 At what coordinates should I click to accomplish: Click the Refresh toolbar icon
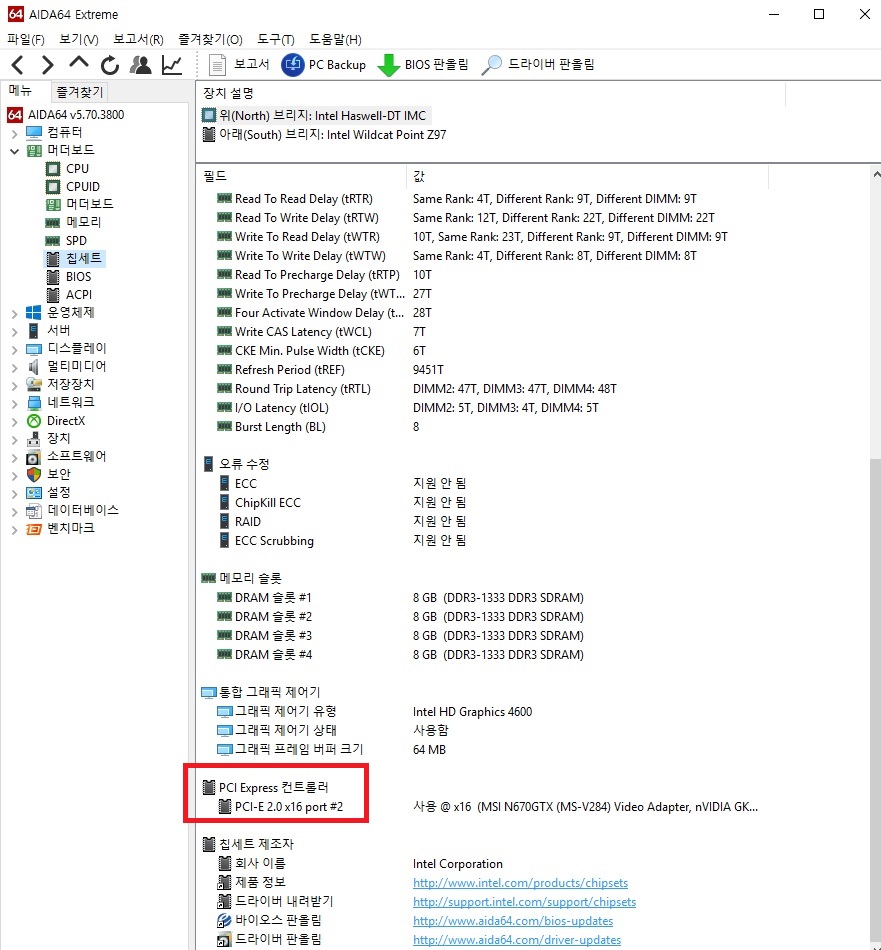tap(110, 65)
